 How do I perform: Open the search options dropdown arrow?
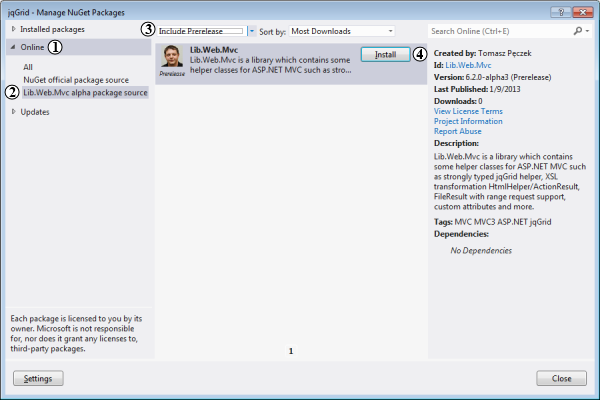pyautogui.click(x=587, y=31)
